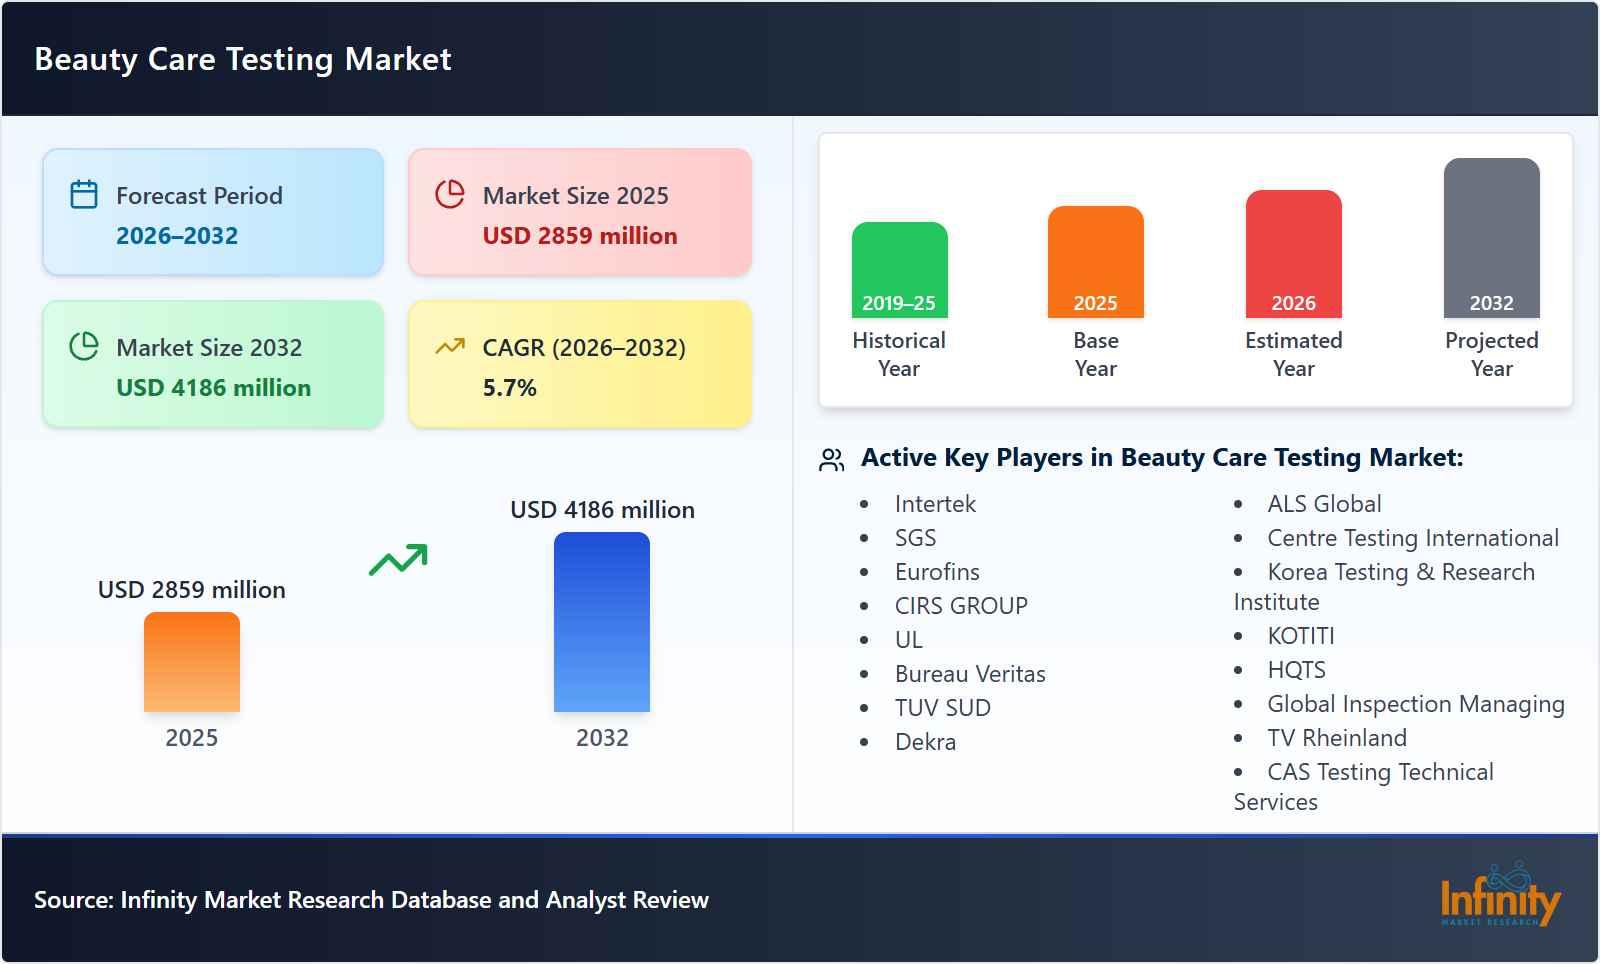Click the Infinity Market Research logo

click(1500, 894)
